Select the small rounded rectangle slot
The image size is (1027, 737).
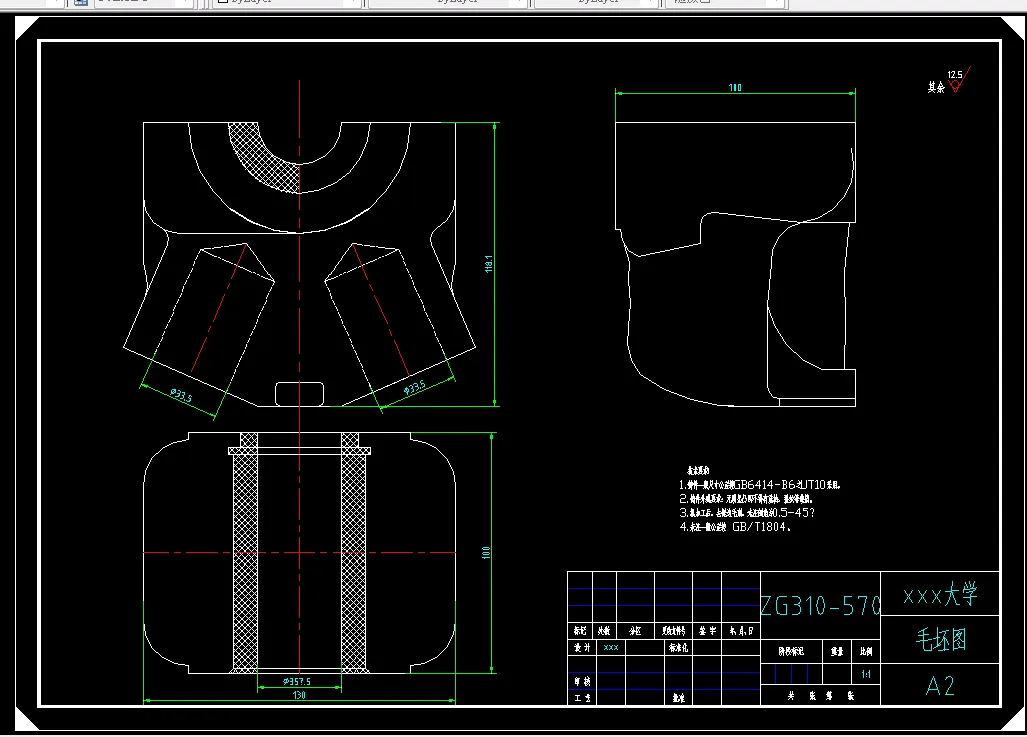coord(299,394)
